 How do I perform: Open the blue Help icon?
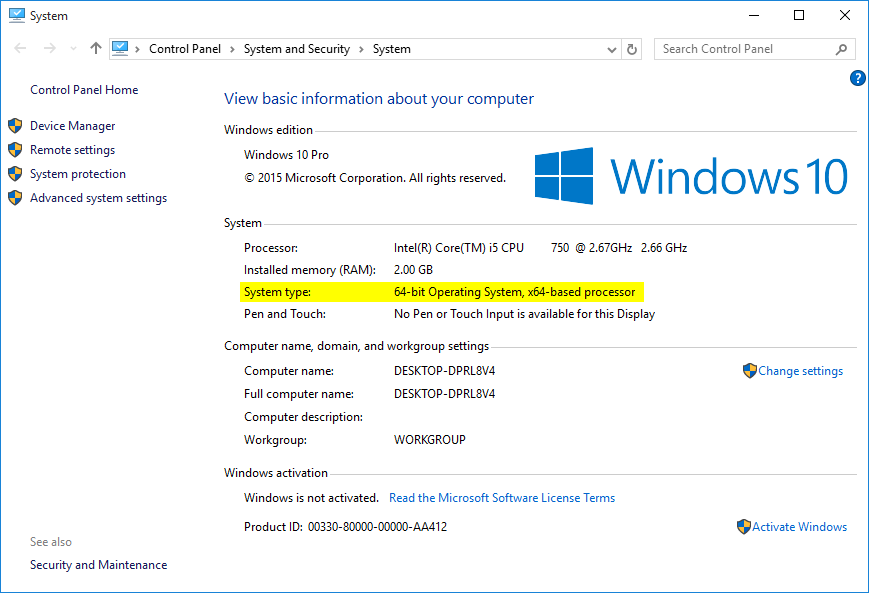coord(858,78)
